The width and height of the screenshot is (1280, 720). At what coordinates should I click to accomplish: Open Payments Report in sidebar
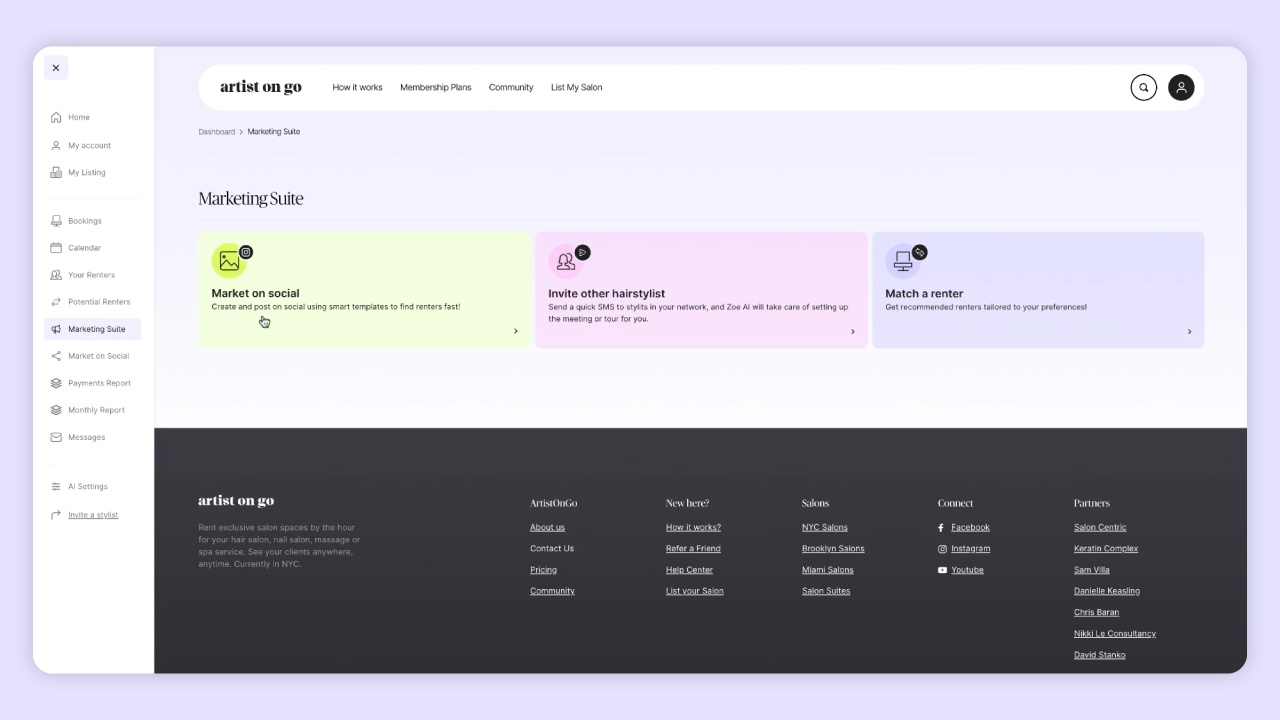coord(99,383)
